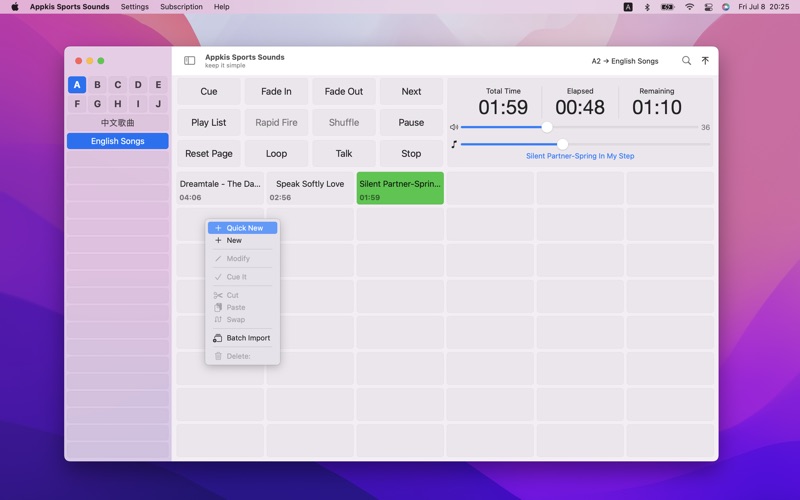Choose Batch Import in context menu

242,338
